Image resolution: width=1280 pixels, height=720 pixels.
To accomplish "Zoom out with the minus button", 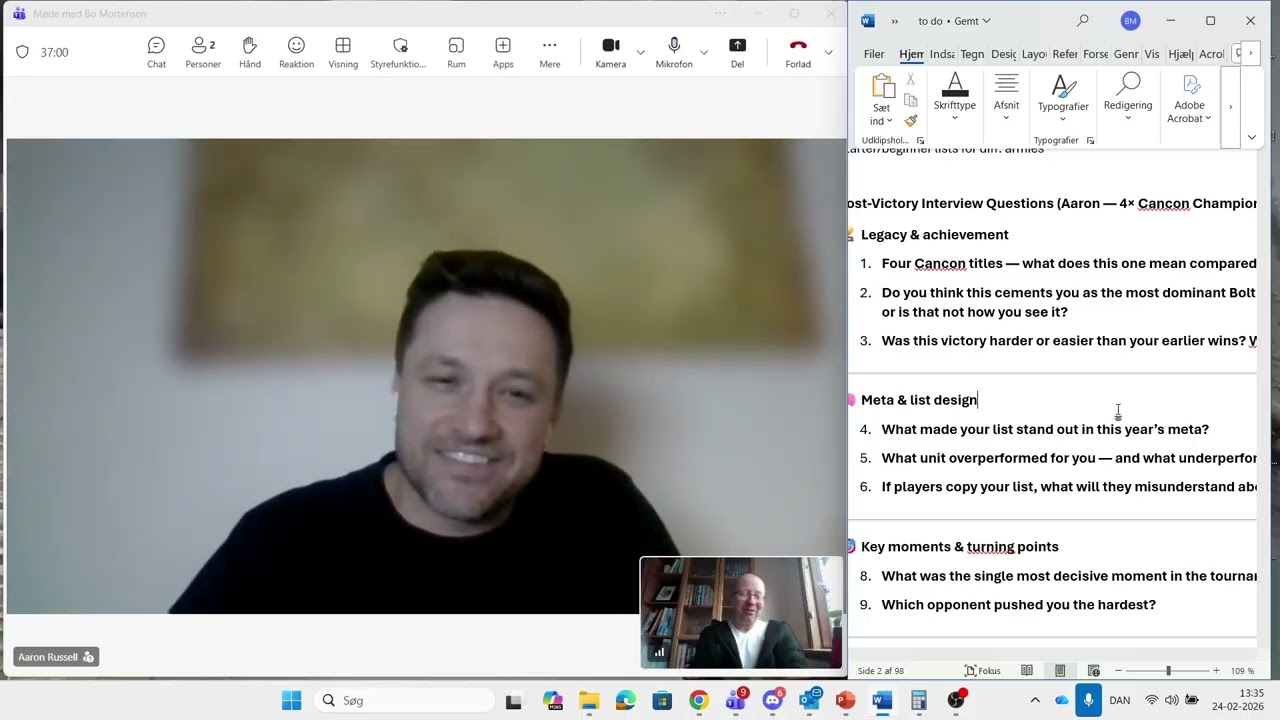I will pos(1118,671).
